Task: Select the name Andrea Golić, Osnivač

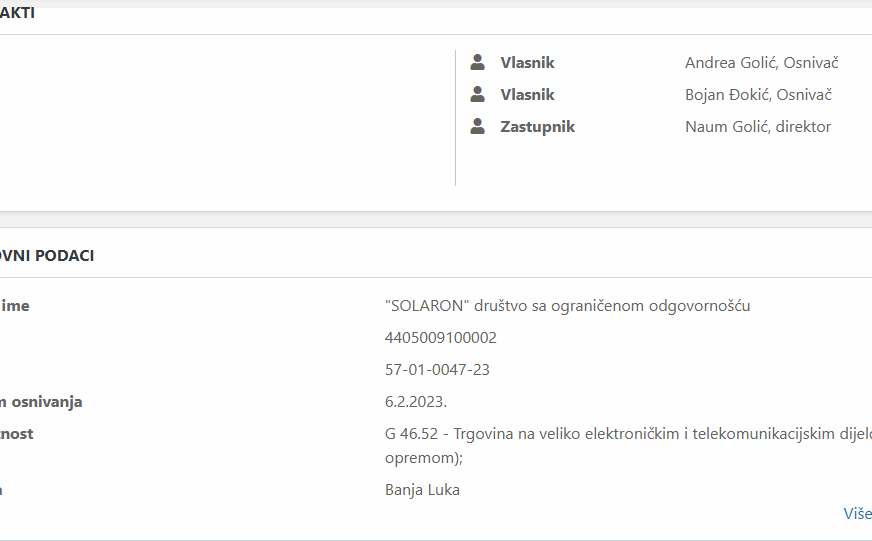Action: tap(761, 63)
